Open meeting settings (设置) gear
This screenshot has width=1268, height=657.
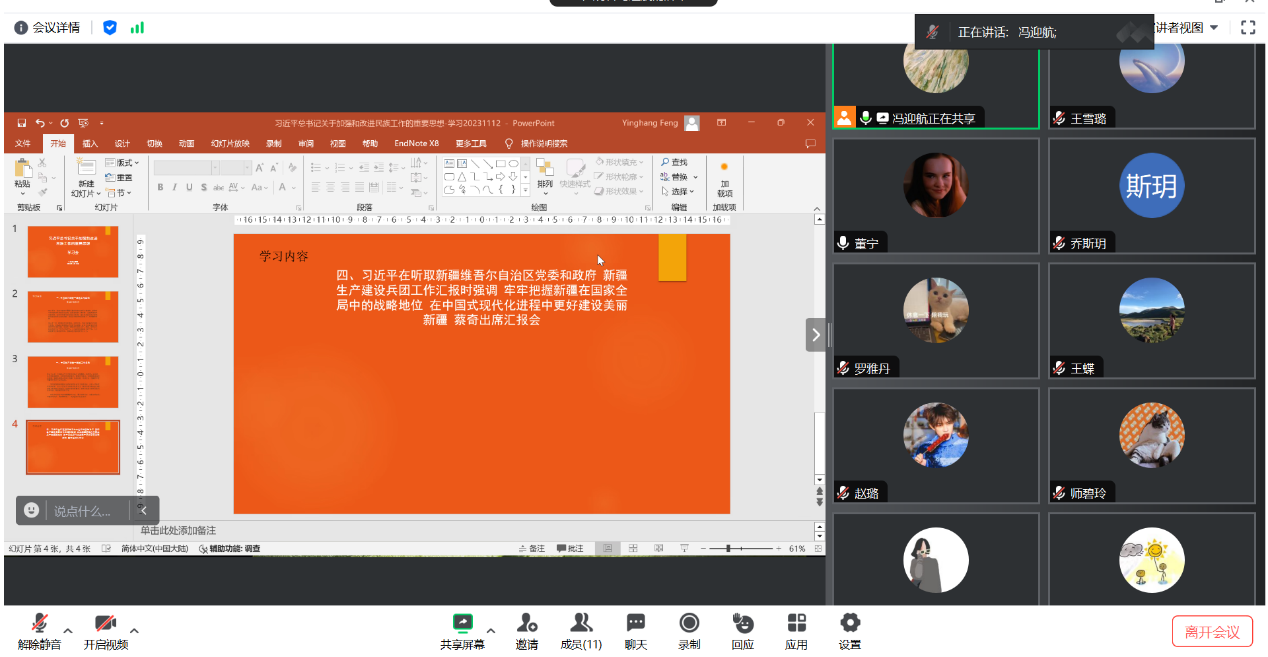[x=850, y=631]
